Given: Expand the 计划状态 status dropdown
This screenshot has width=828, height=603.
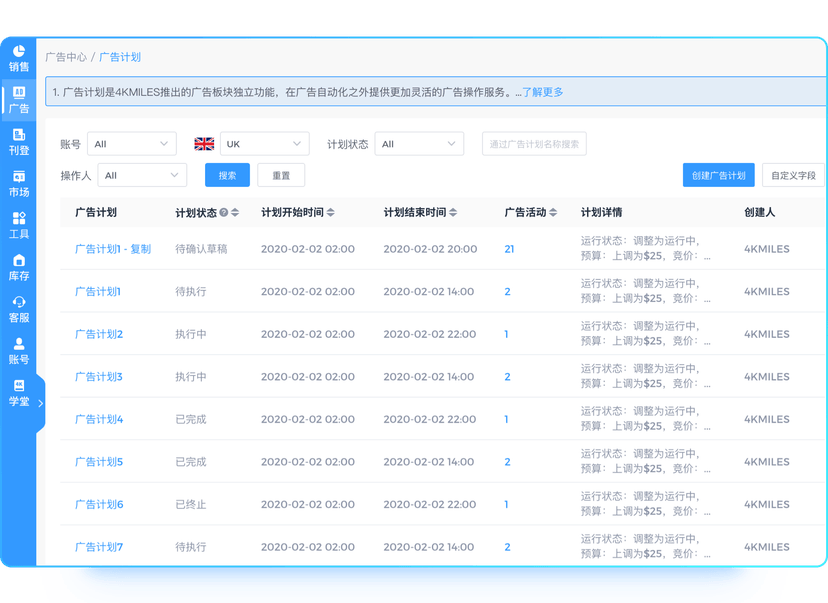Looking at the screenshot, I should coord(419,144).
